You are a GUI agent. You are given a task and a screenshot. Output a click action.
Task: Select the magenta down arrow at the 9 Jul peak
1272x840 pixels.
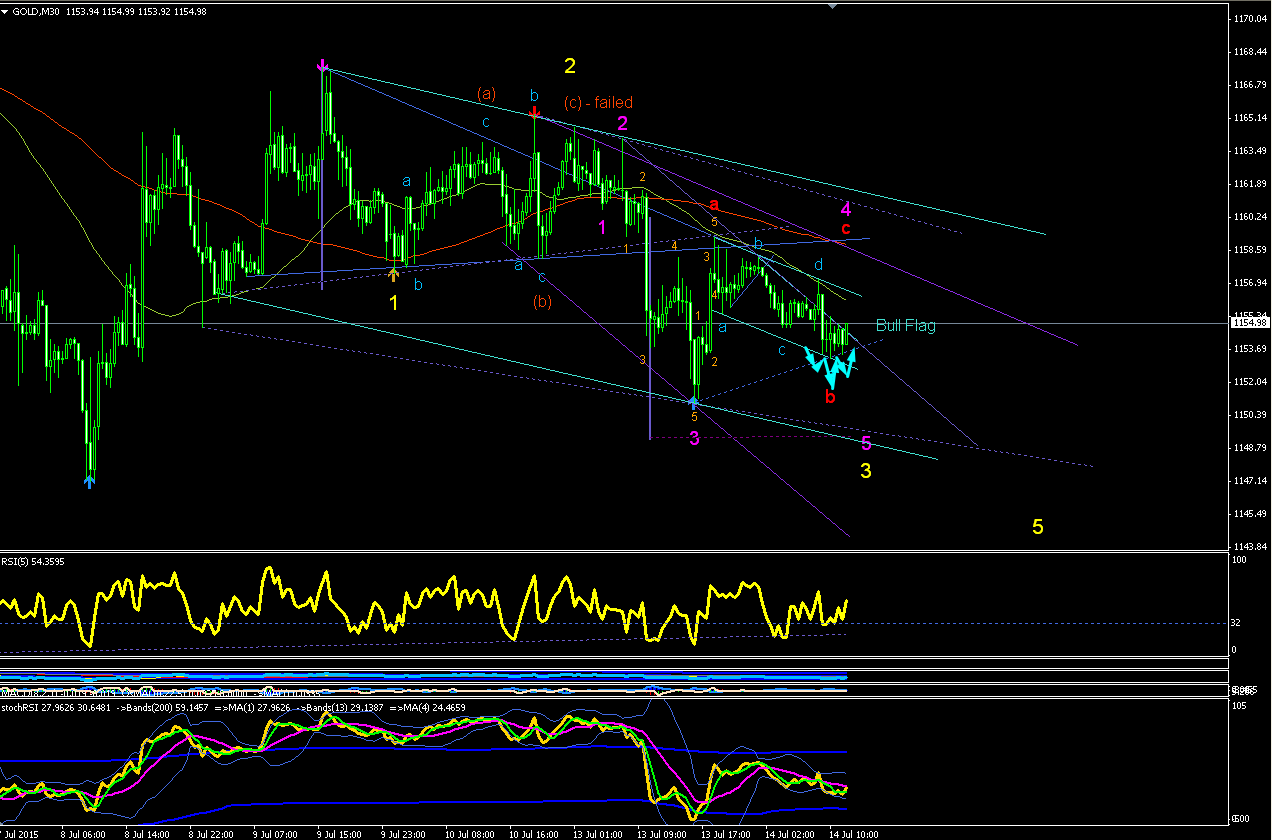point(322,67)
